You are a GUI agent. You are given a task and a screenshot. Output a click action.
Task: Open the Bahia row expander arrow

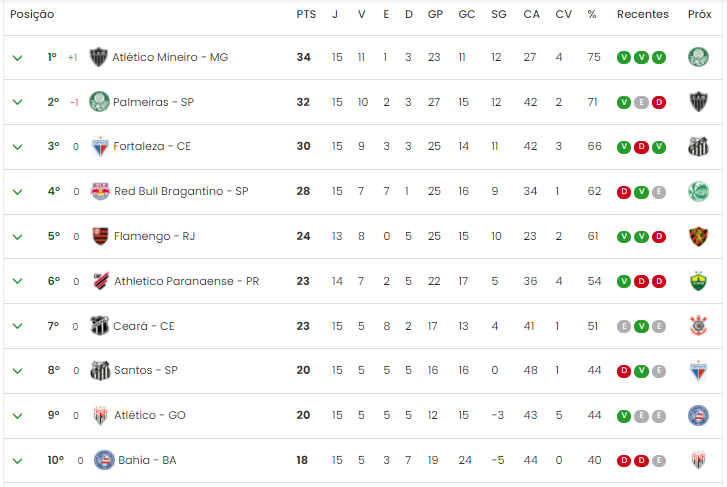tap(17, 461)
